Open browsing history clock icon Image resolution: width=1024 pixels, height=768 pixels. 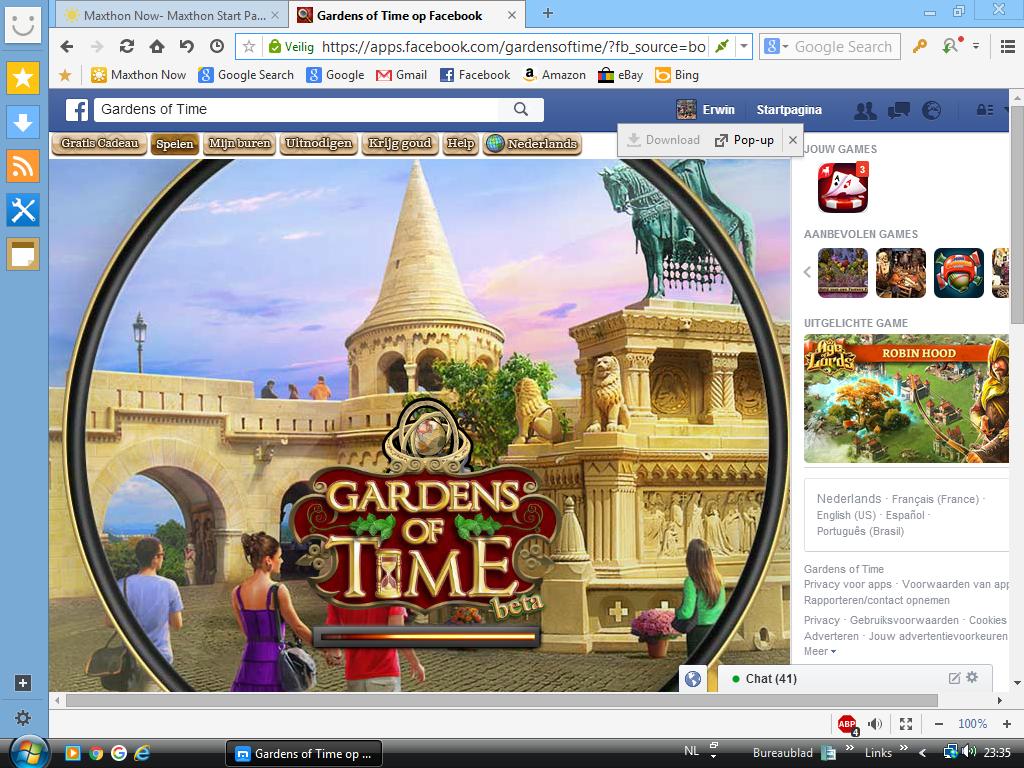click(x=217, y=46)
